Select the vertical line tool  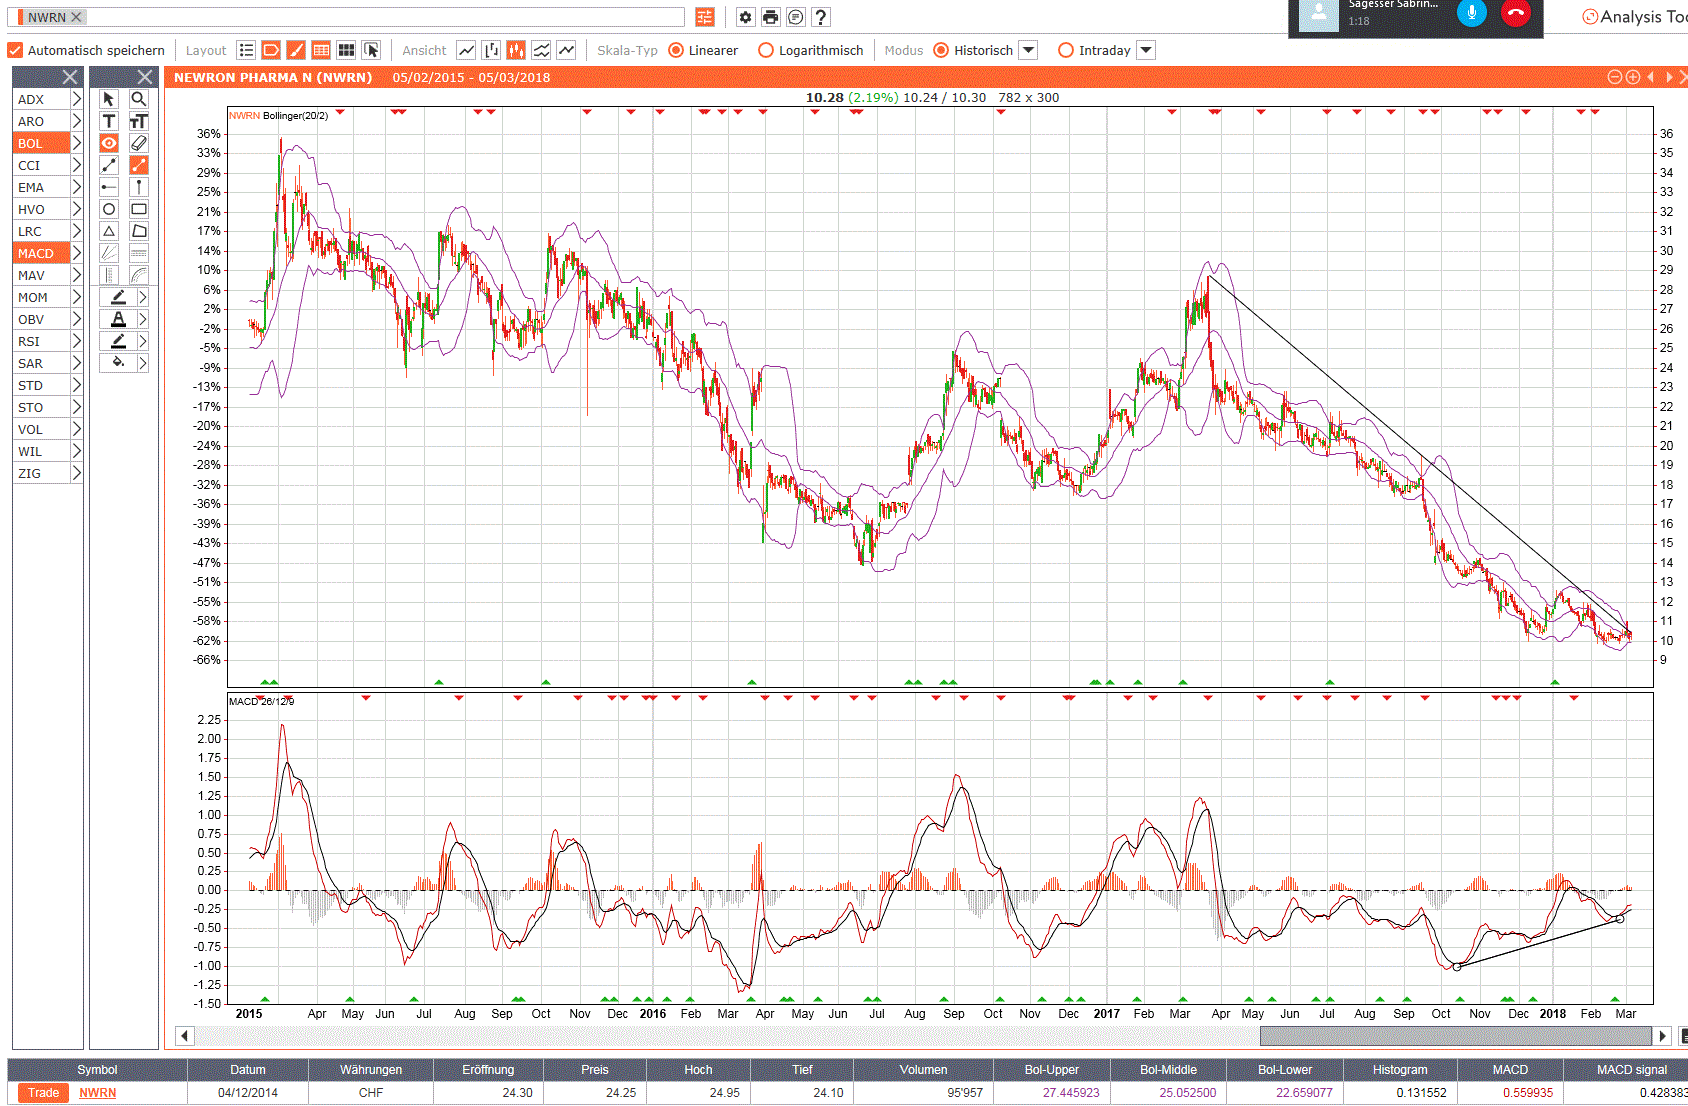(x=139, y=187)
